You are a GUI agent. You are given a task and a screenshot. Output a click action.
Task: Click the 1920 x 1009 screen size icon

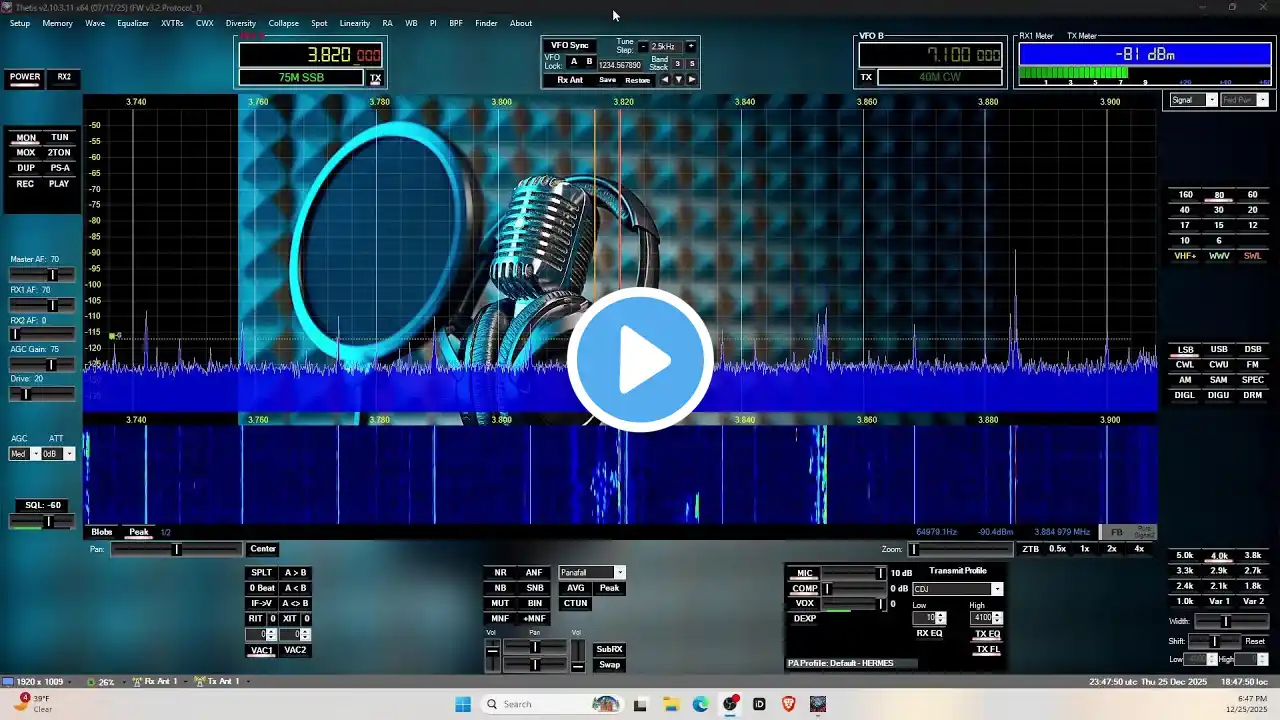pyautogui.click(x=8, y=681)
